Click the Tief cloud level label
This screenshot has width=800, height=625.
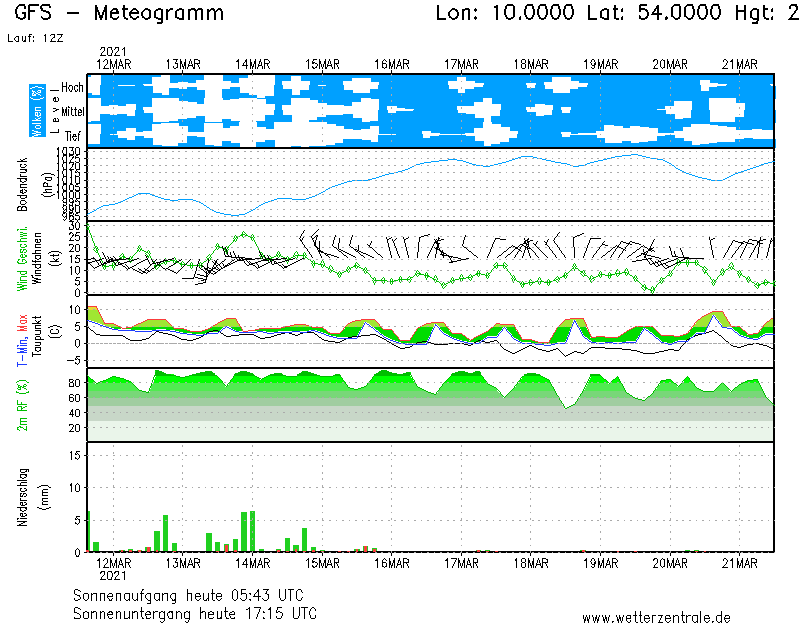(73, 135)
